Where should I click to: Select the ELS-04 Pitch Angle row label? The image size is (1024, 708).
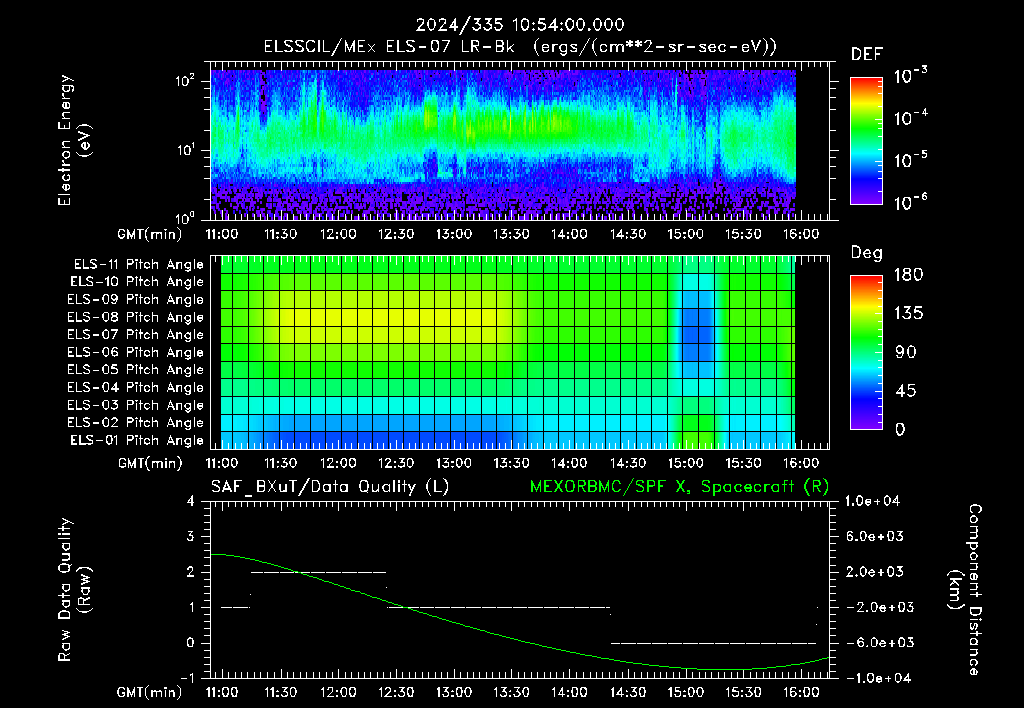point(136,387)
